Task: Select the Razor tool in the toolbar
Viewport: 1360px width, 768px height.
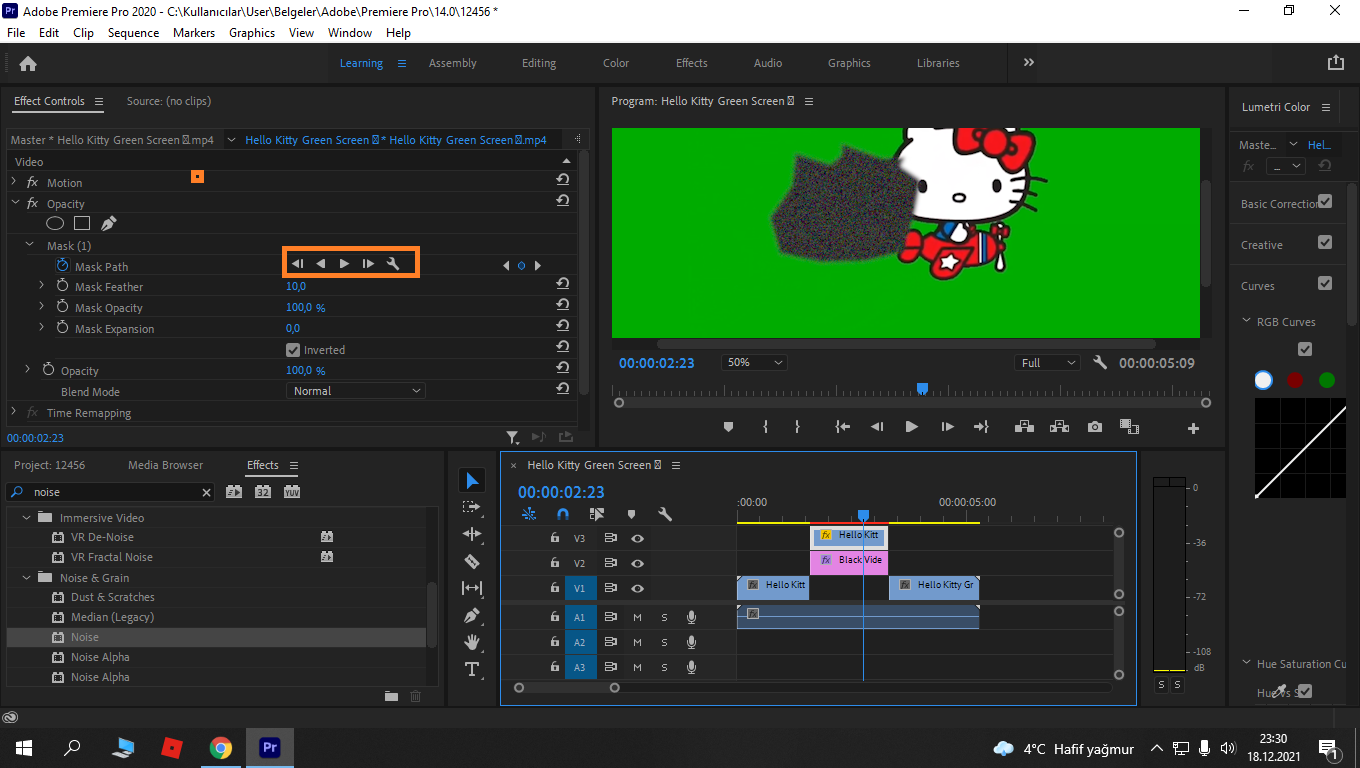Action: [472, 562]
